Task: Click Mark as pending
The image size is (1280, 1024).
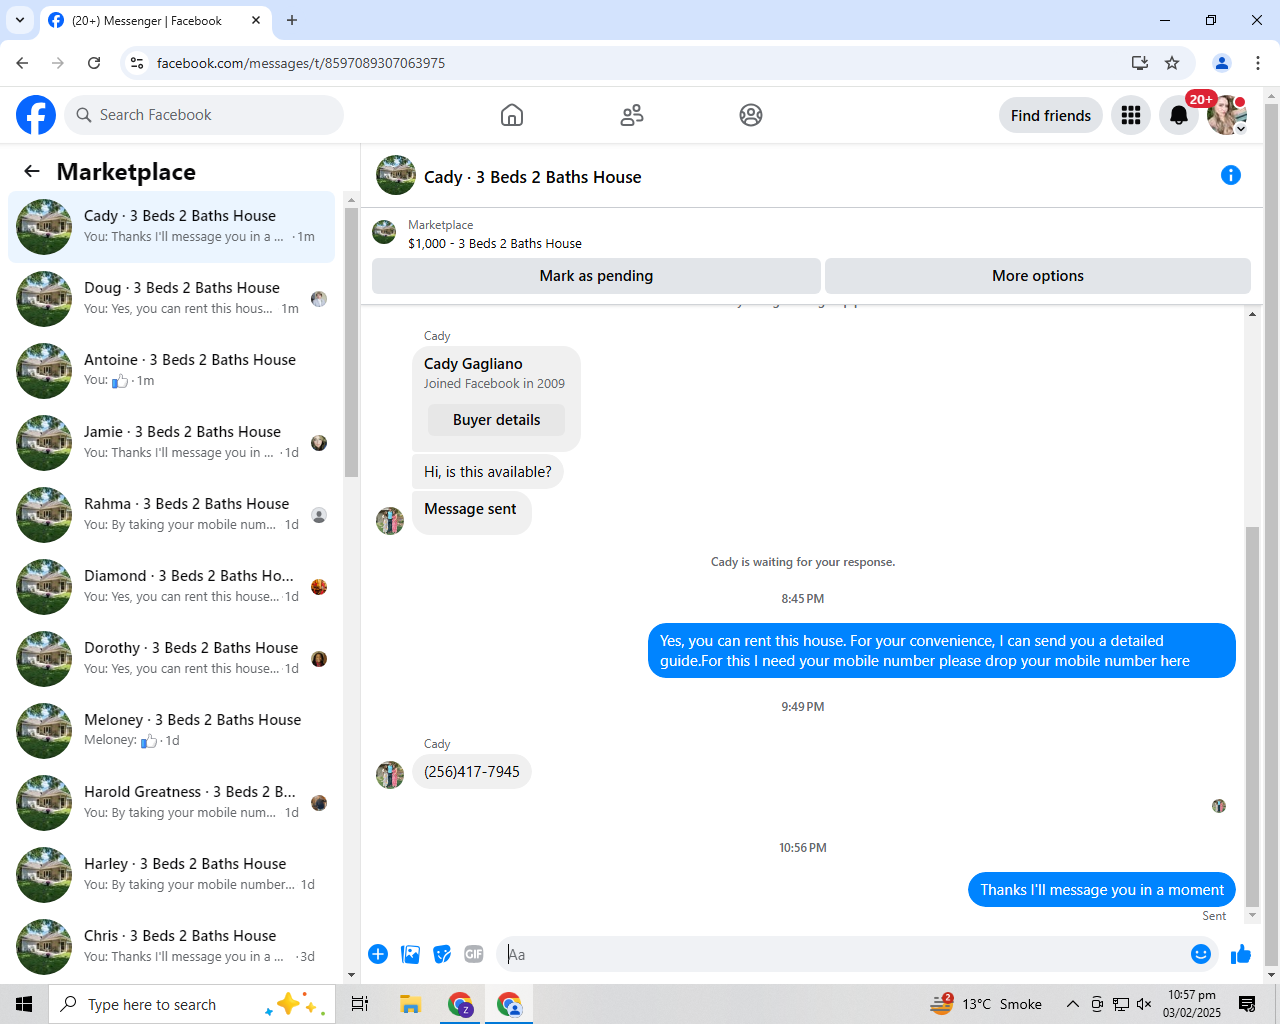Action: click(596, 276)
